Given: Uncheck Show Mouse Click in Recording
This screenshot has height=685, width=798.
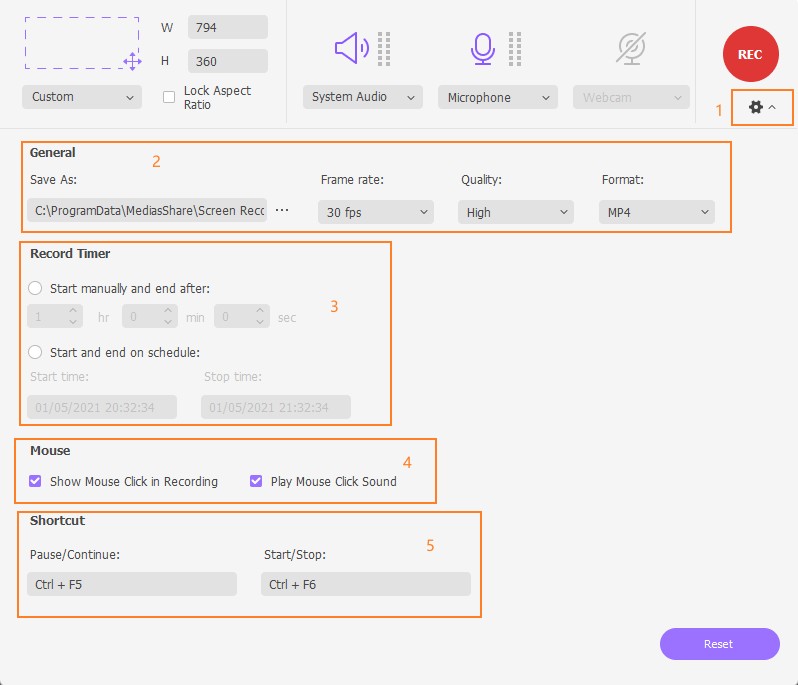Looking at the screenshot, I should pyautogui.click(x=36, y=481).
